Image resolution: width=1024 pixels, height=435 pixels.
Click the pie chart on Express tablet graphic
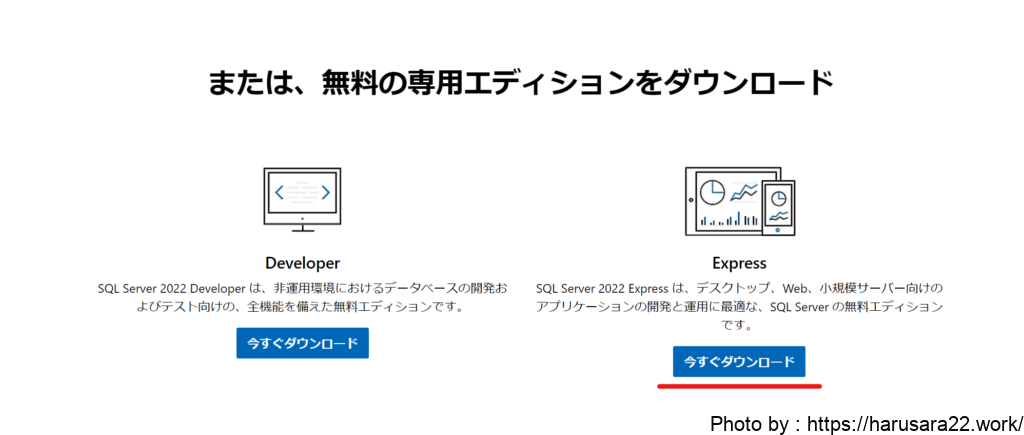[x=712, y=190]
